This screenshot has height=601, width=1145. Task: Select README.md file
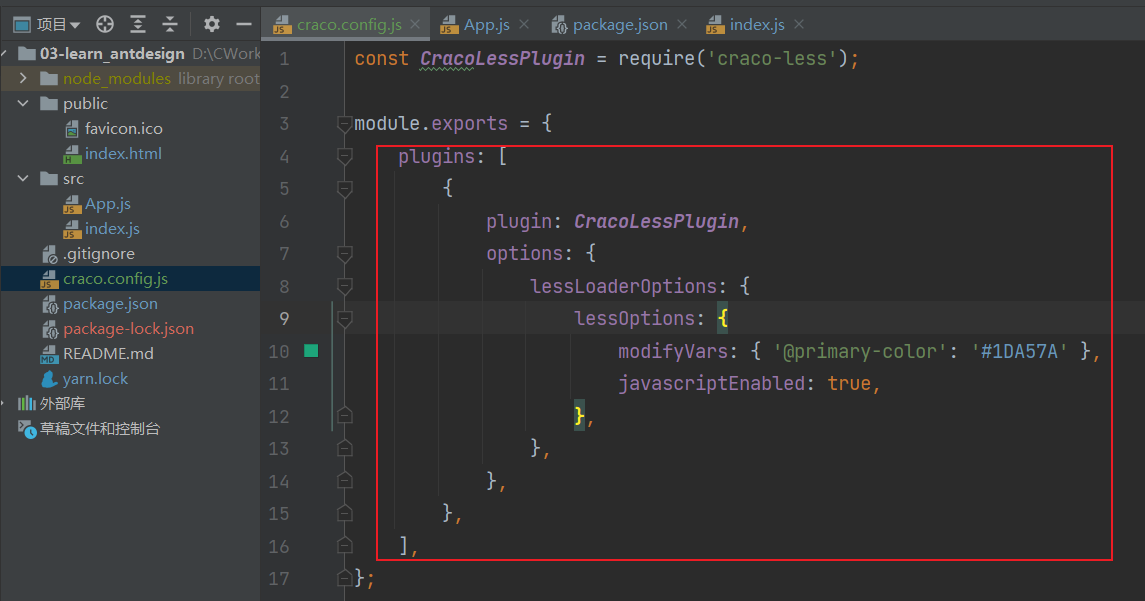tap(108, 353)
